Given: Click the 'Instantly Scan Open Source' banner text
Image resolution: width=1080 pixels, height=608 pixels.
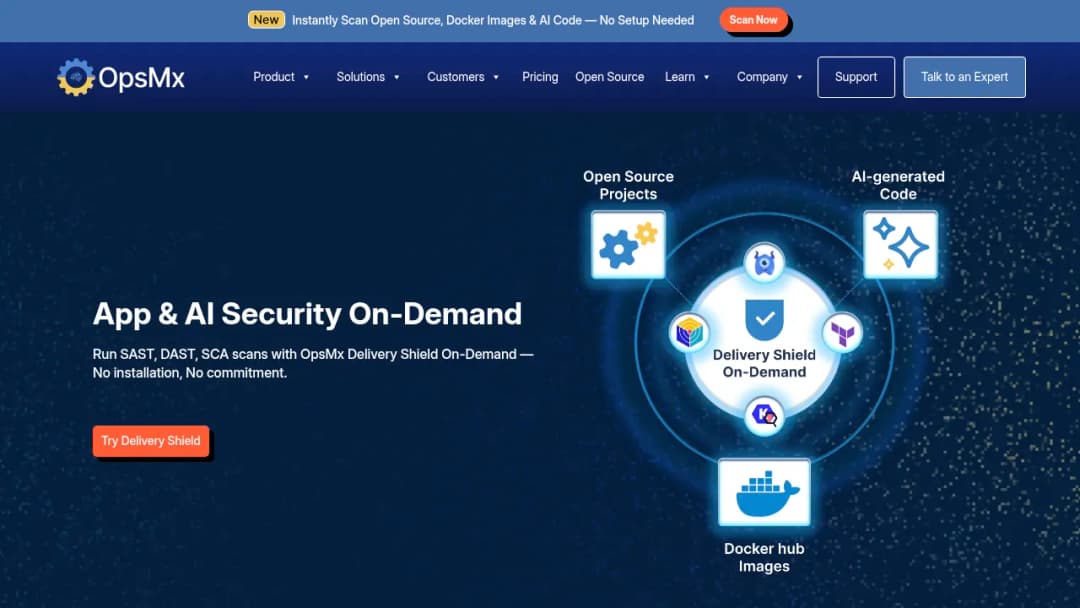Looking at the screenshot, I should (492, 21).
